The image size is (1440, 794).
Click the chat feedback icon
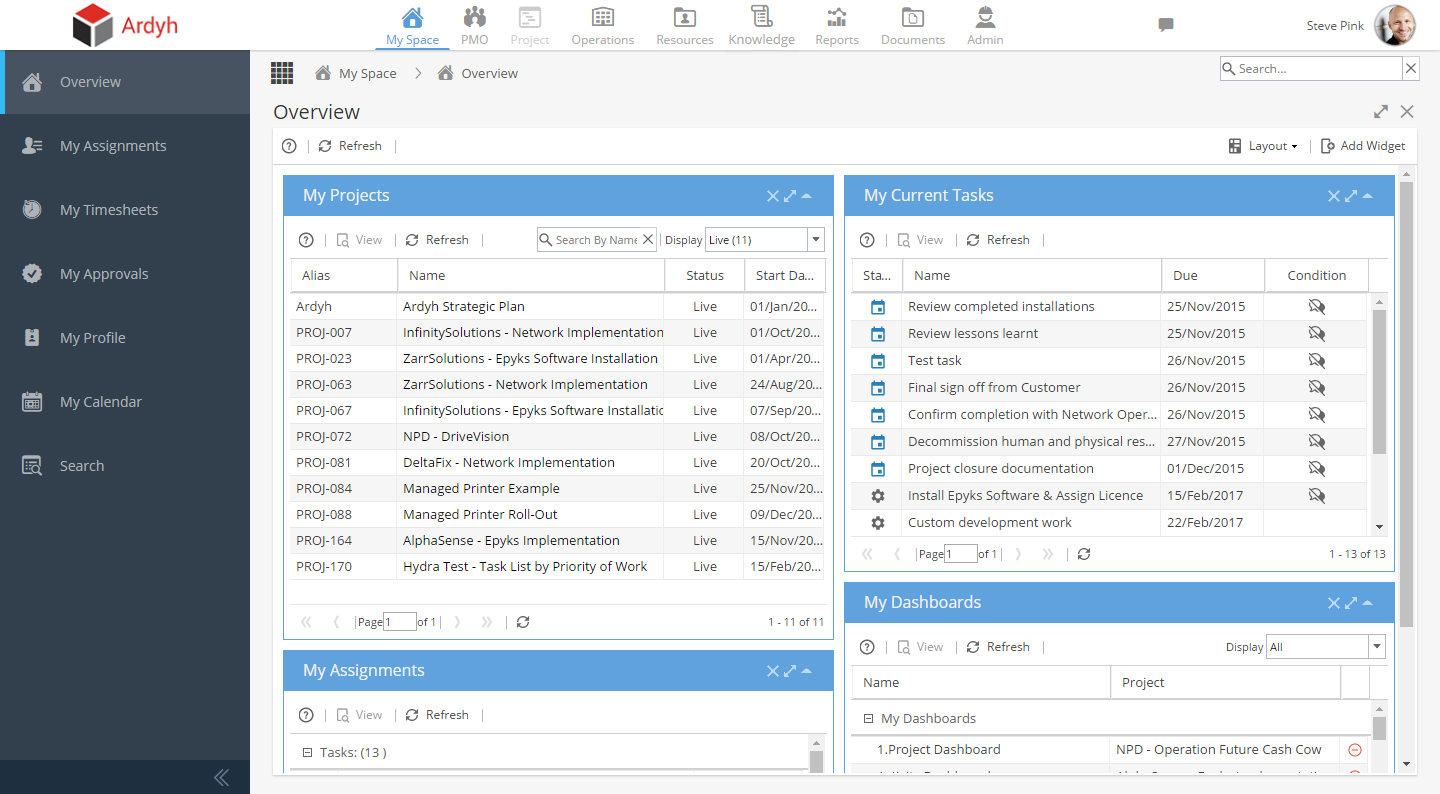click(1165, 26)
